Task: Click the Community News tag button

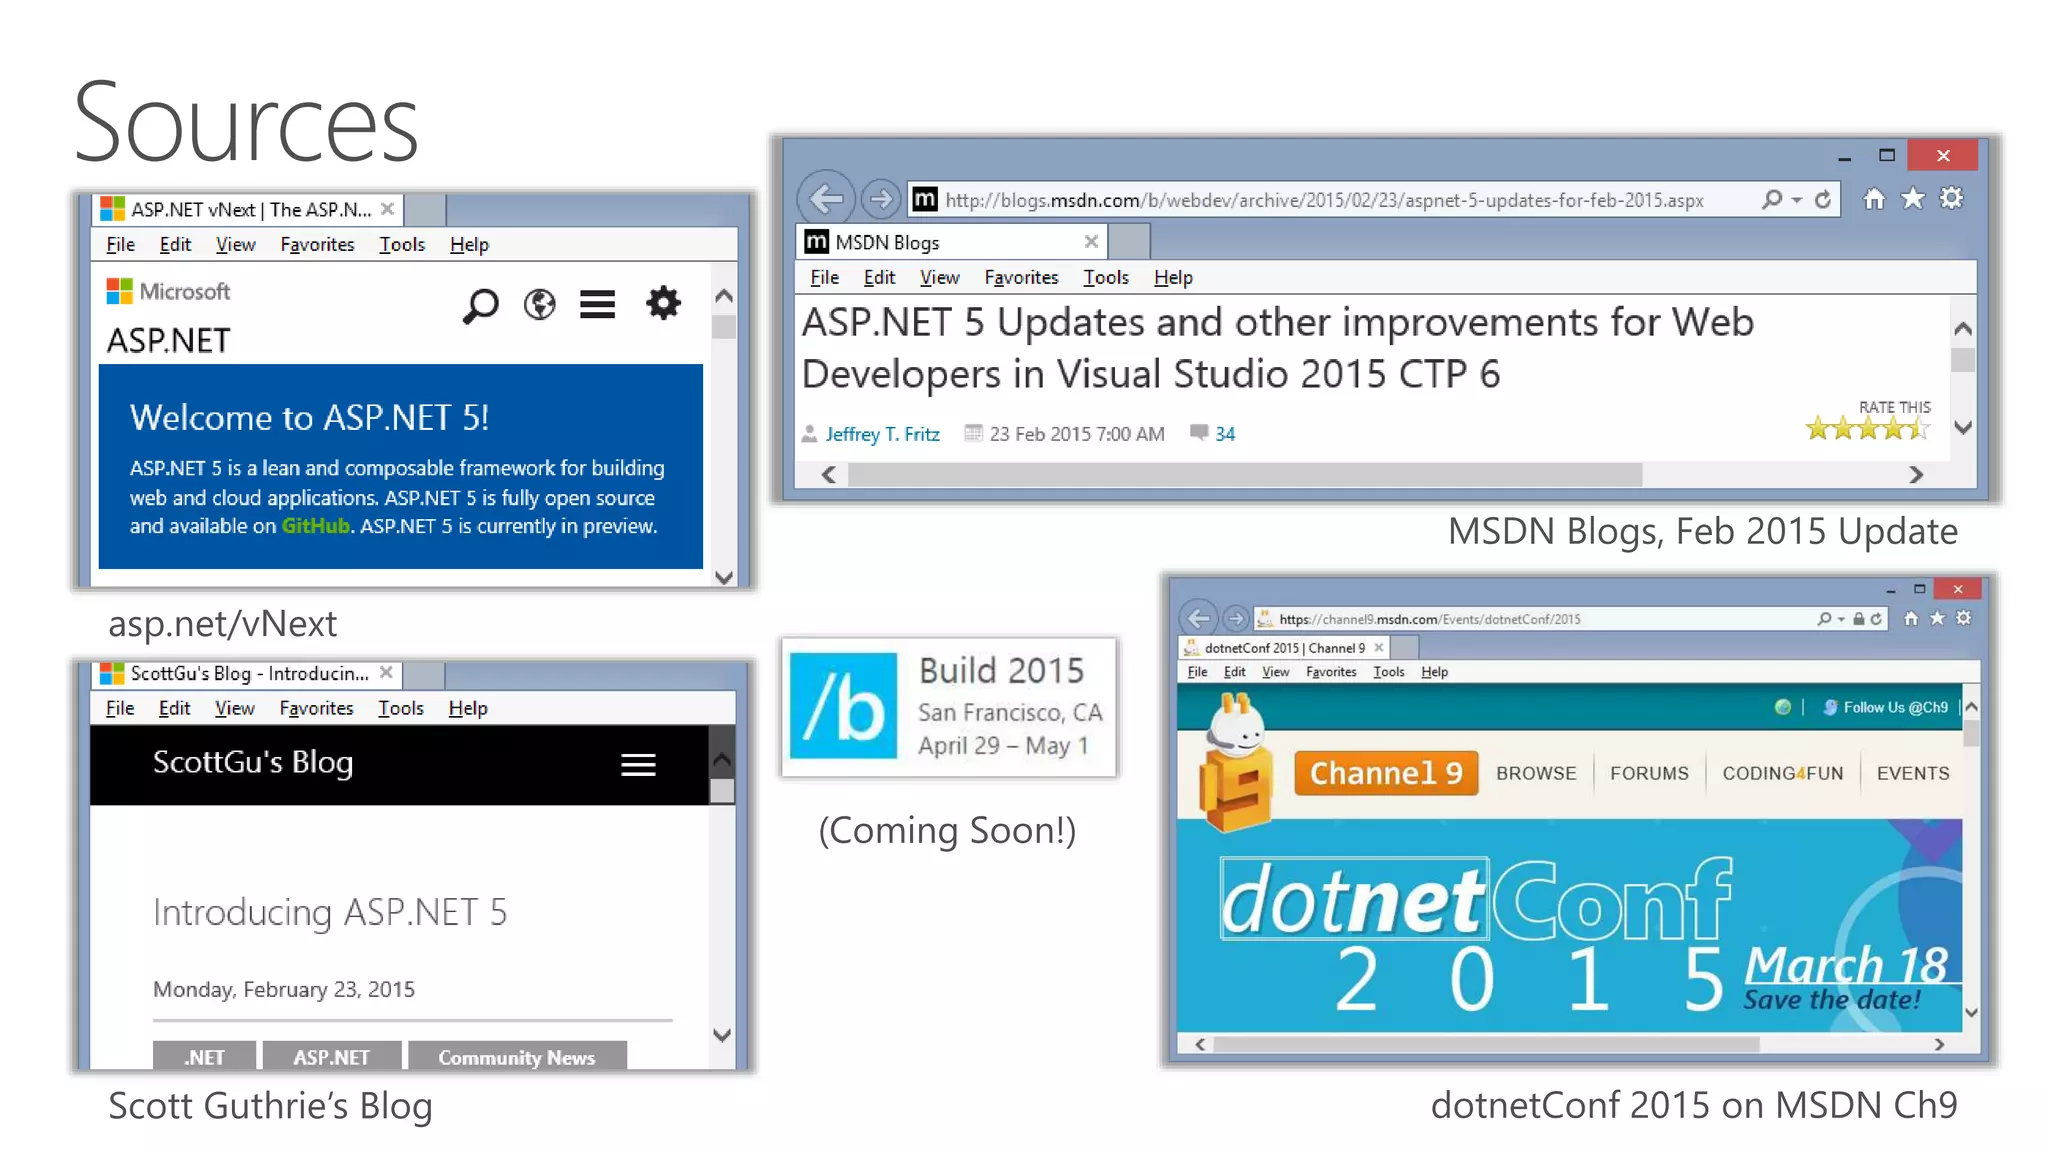Action: pos(516,1057)
